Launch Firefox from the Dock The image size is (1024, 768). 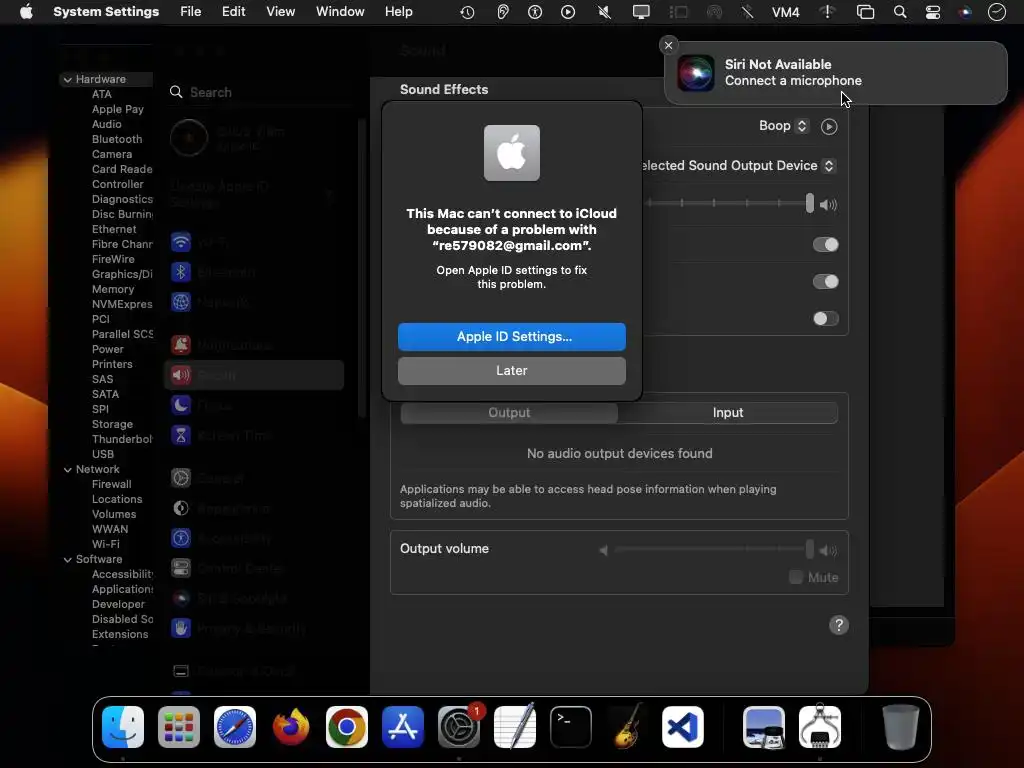(291, 727)
